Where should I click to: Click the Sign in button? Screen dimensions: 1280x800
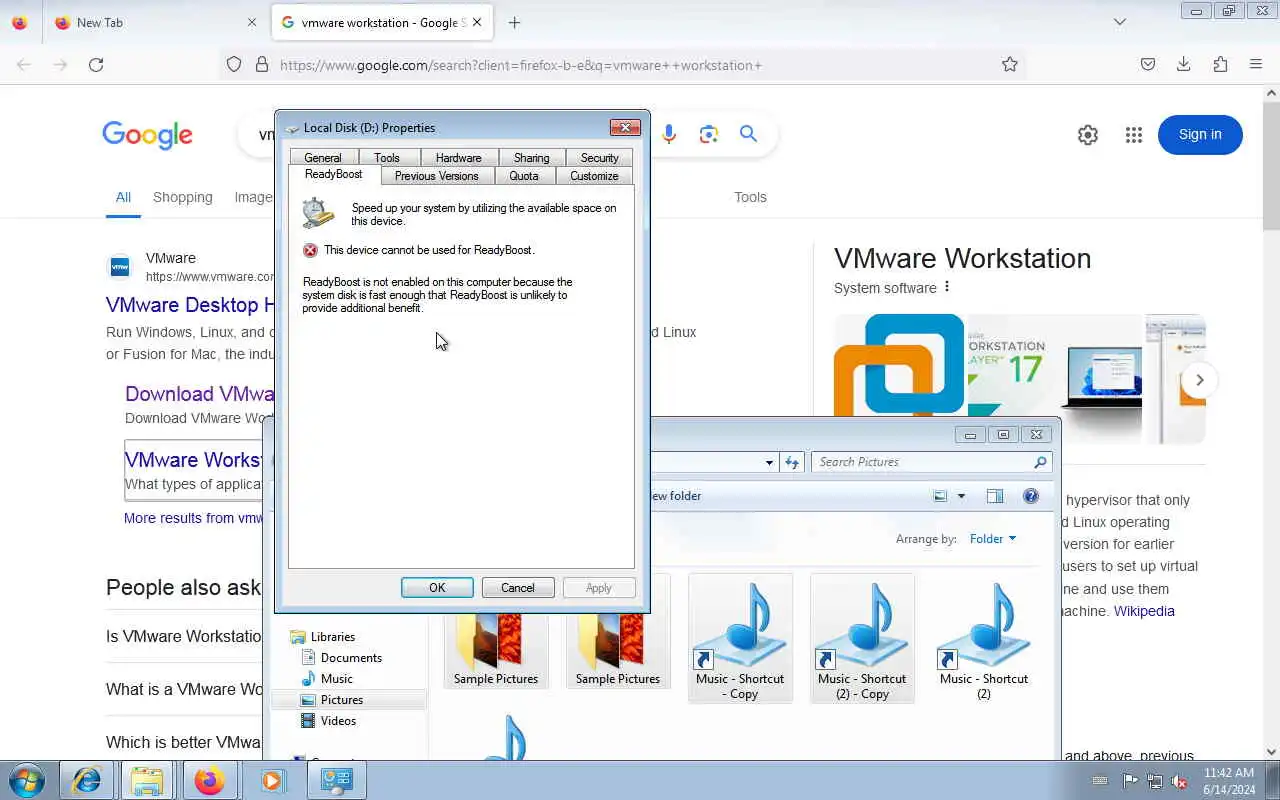[1200, 135]
